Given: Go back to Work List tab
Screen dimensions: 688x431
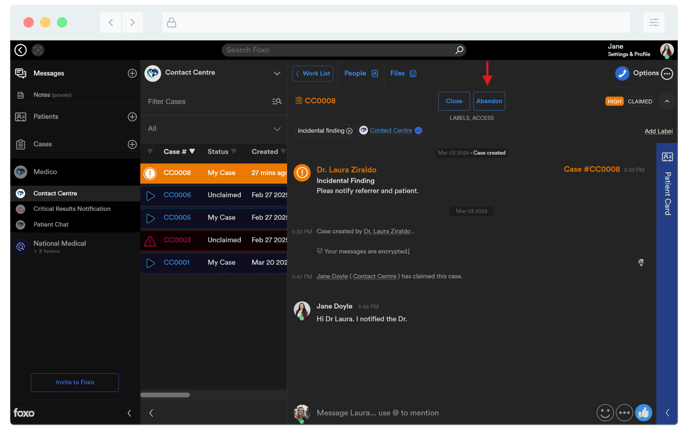Looking at the screenshot, I should point(313,74).
